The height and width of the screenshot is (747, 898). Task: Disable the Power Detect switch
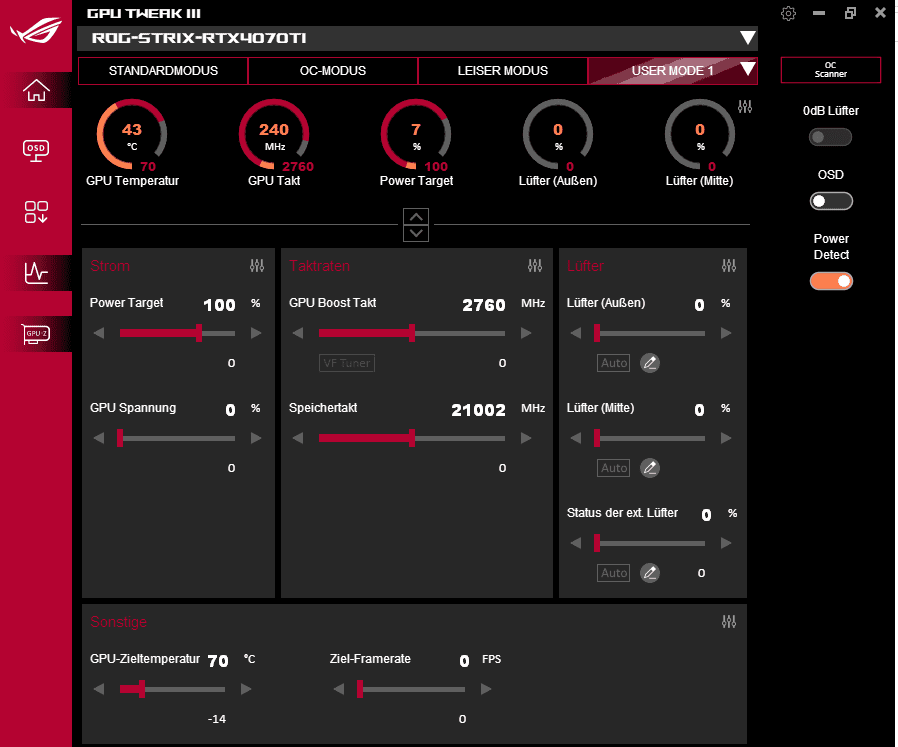[x=830, y=281]
